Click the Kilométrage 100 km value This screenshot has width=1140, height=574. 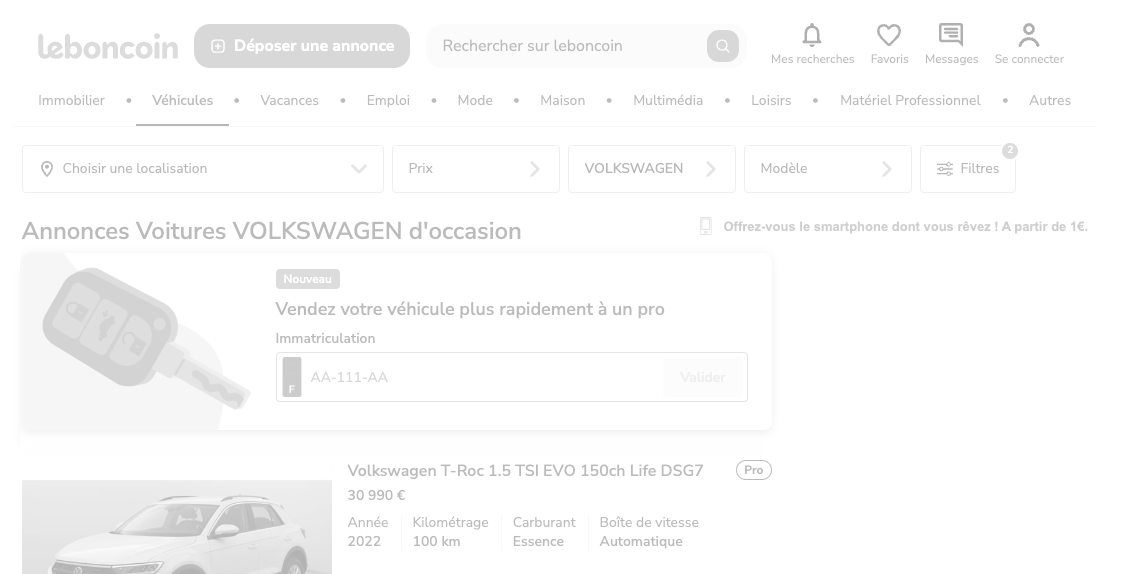tap(436, 541)
